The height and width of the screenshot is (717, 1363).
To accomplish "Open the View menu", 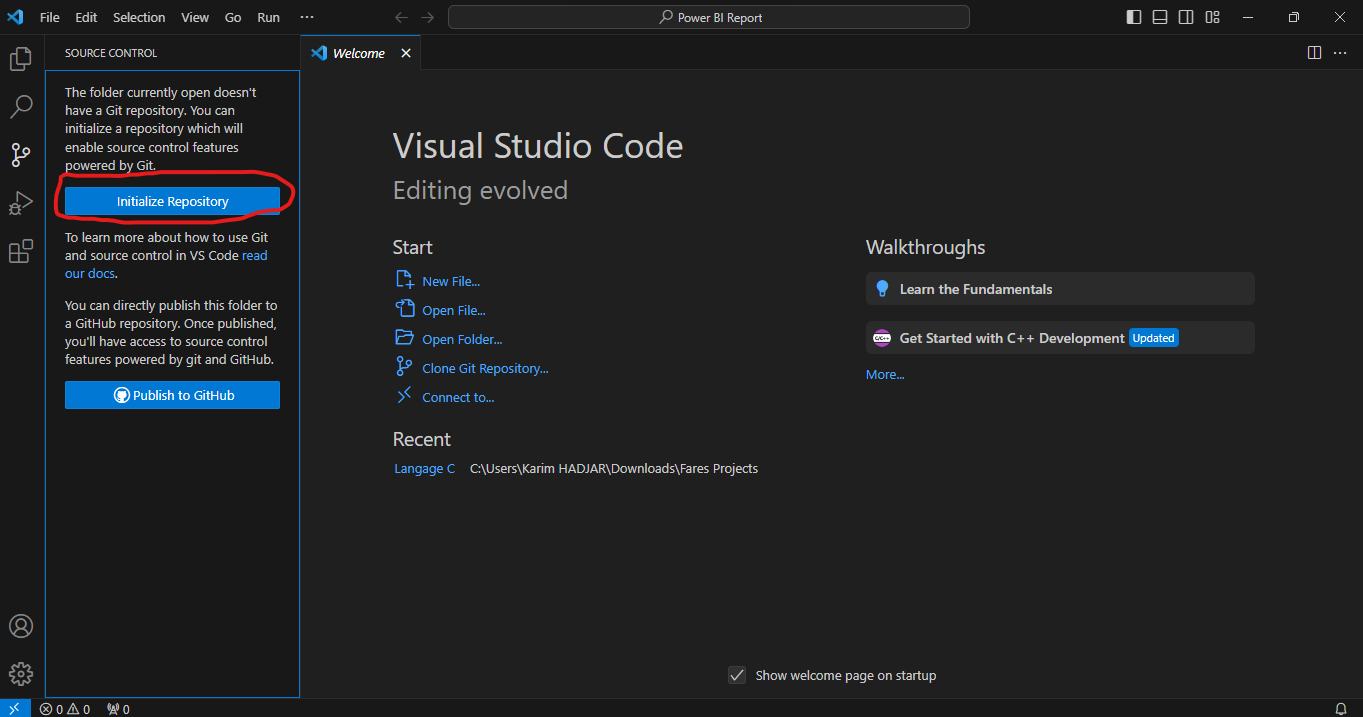I will [x=195, y=17].
